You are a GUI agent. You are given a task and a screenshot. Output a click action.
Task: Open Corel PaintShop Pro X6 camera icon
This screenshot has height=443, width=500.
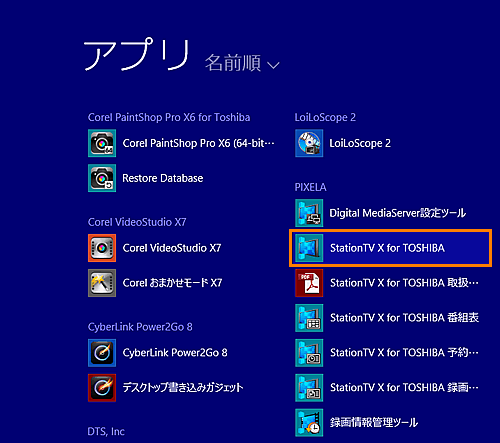point(102,143)
